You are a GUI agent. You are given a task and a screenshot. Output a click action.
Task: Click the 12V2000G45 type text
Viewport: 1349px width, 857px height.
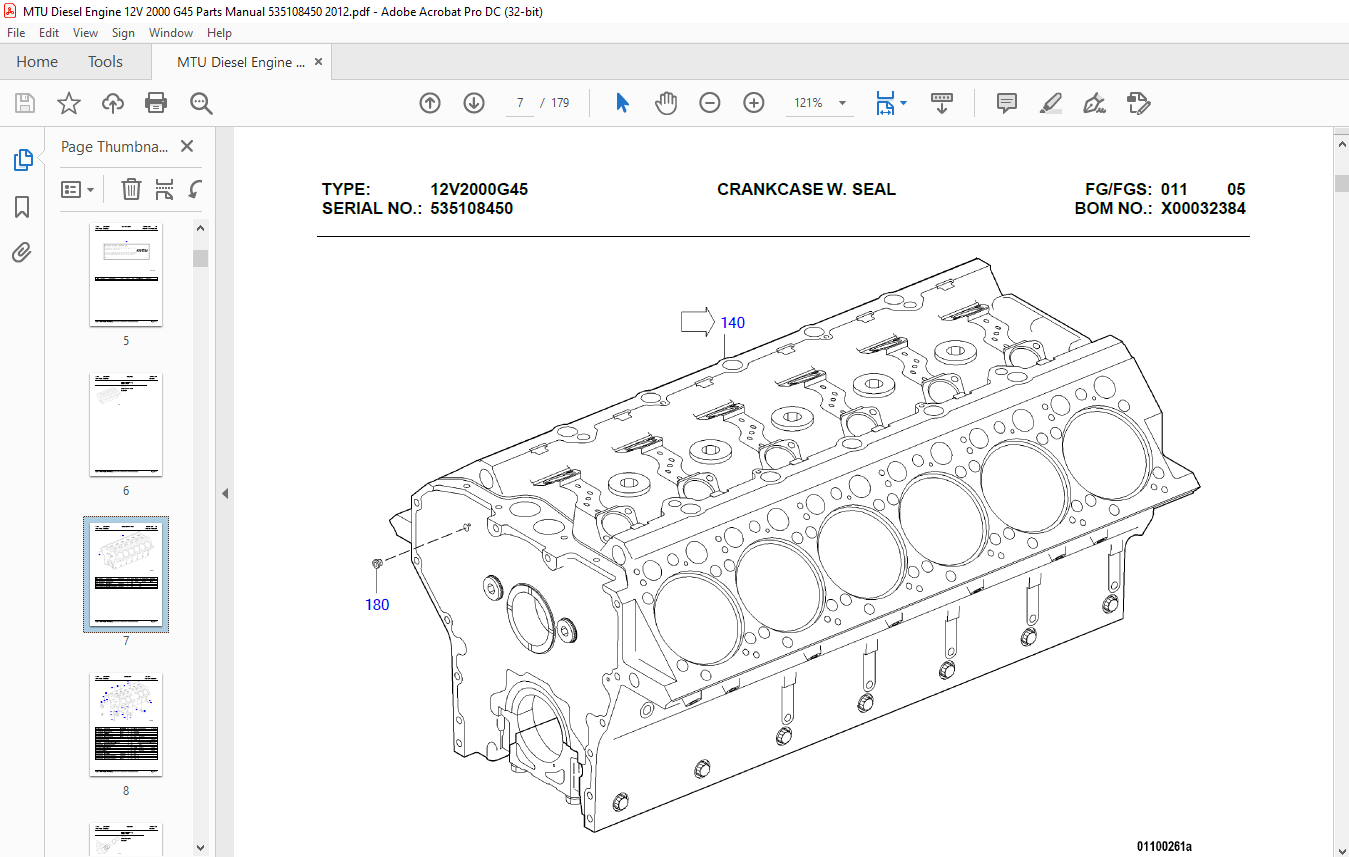pos(479,189)
